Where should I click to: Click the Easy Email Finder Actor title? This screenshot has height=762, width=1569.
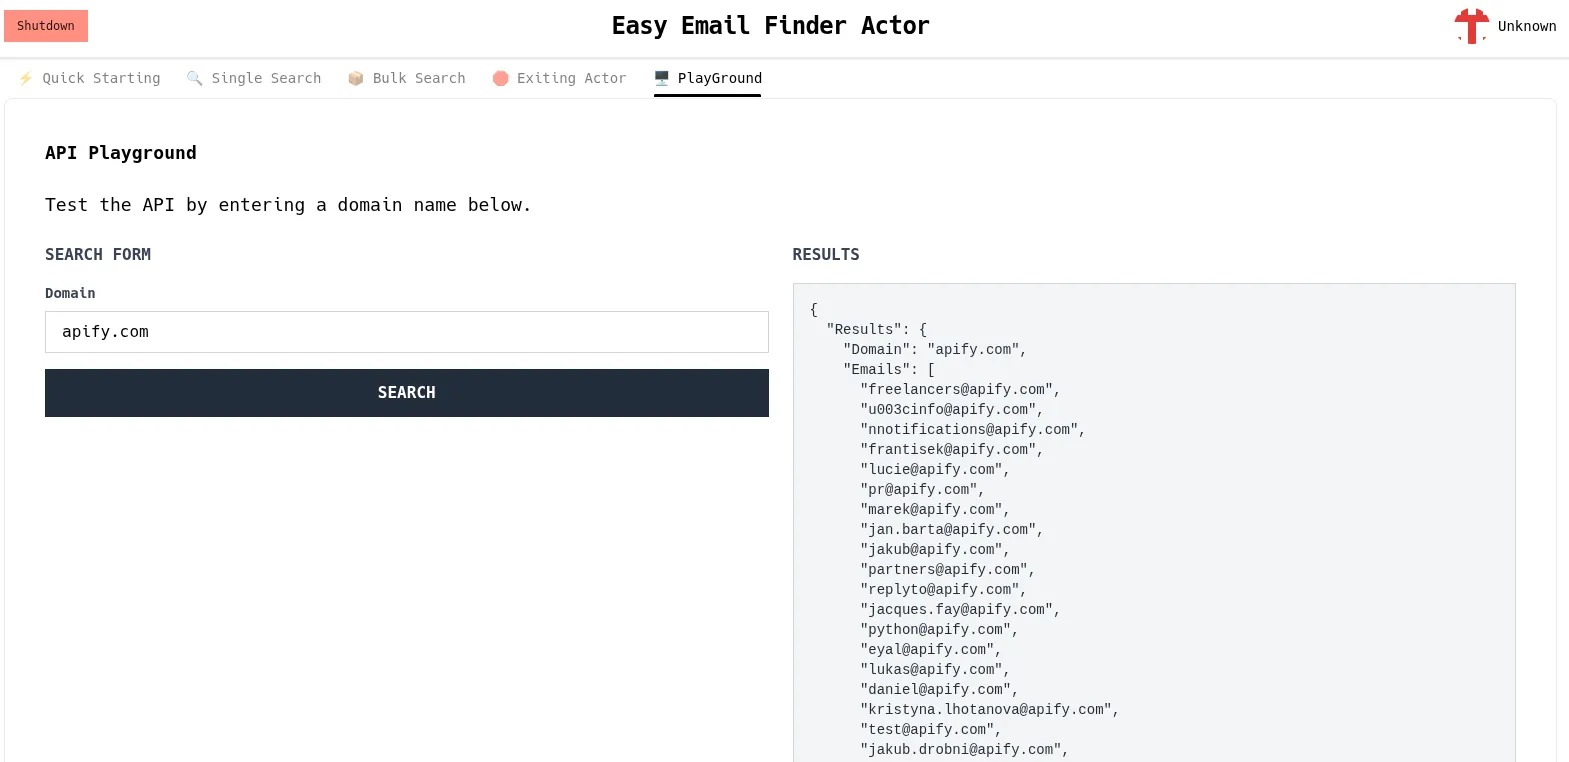click(x=770, y=26)
